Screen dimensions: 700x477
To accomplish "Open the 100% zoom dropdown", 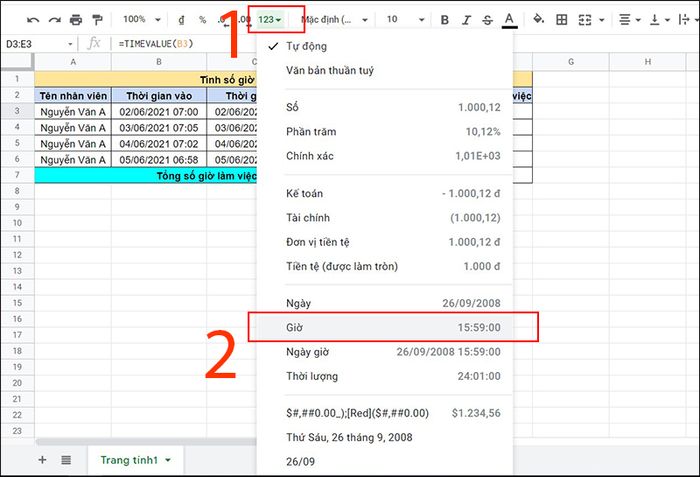I will 142,20.
